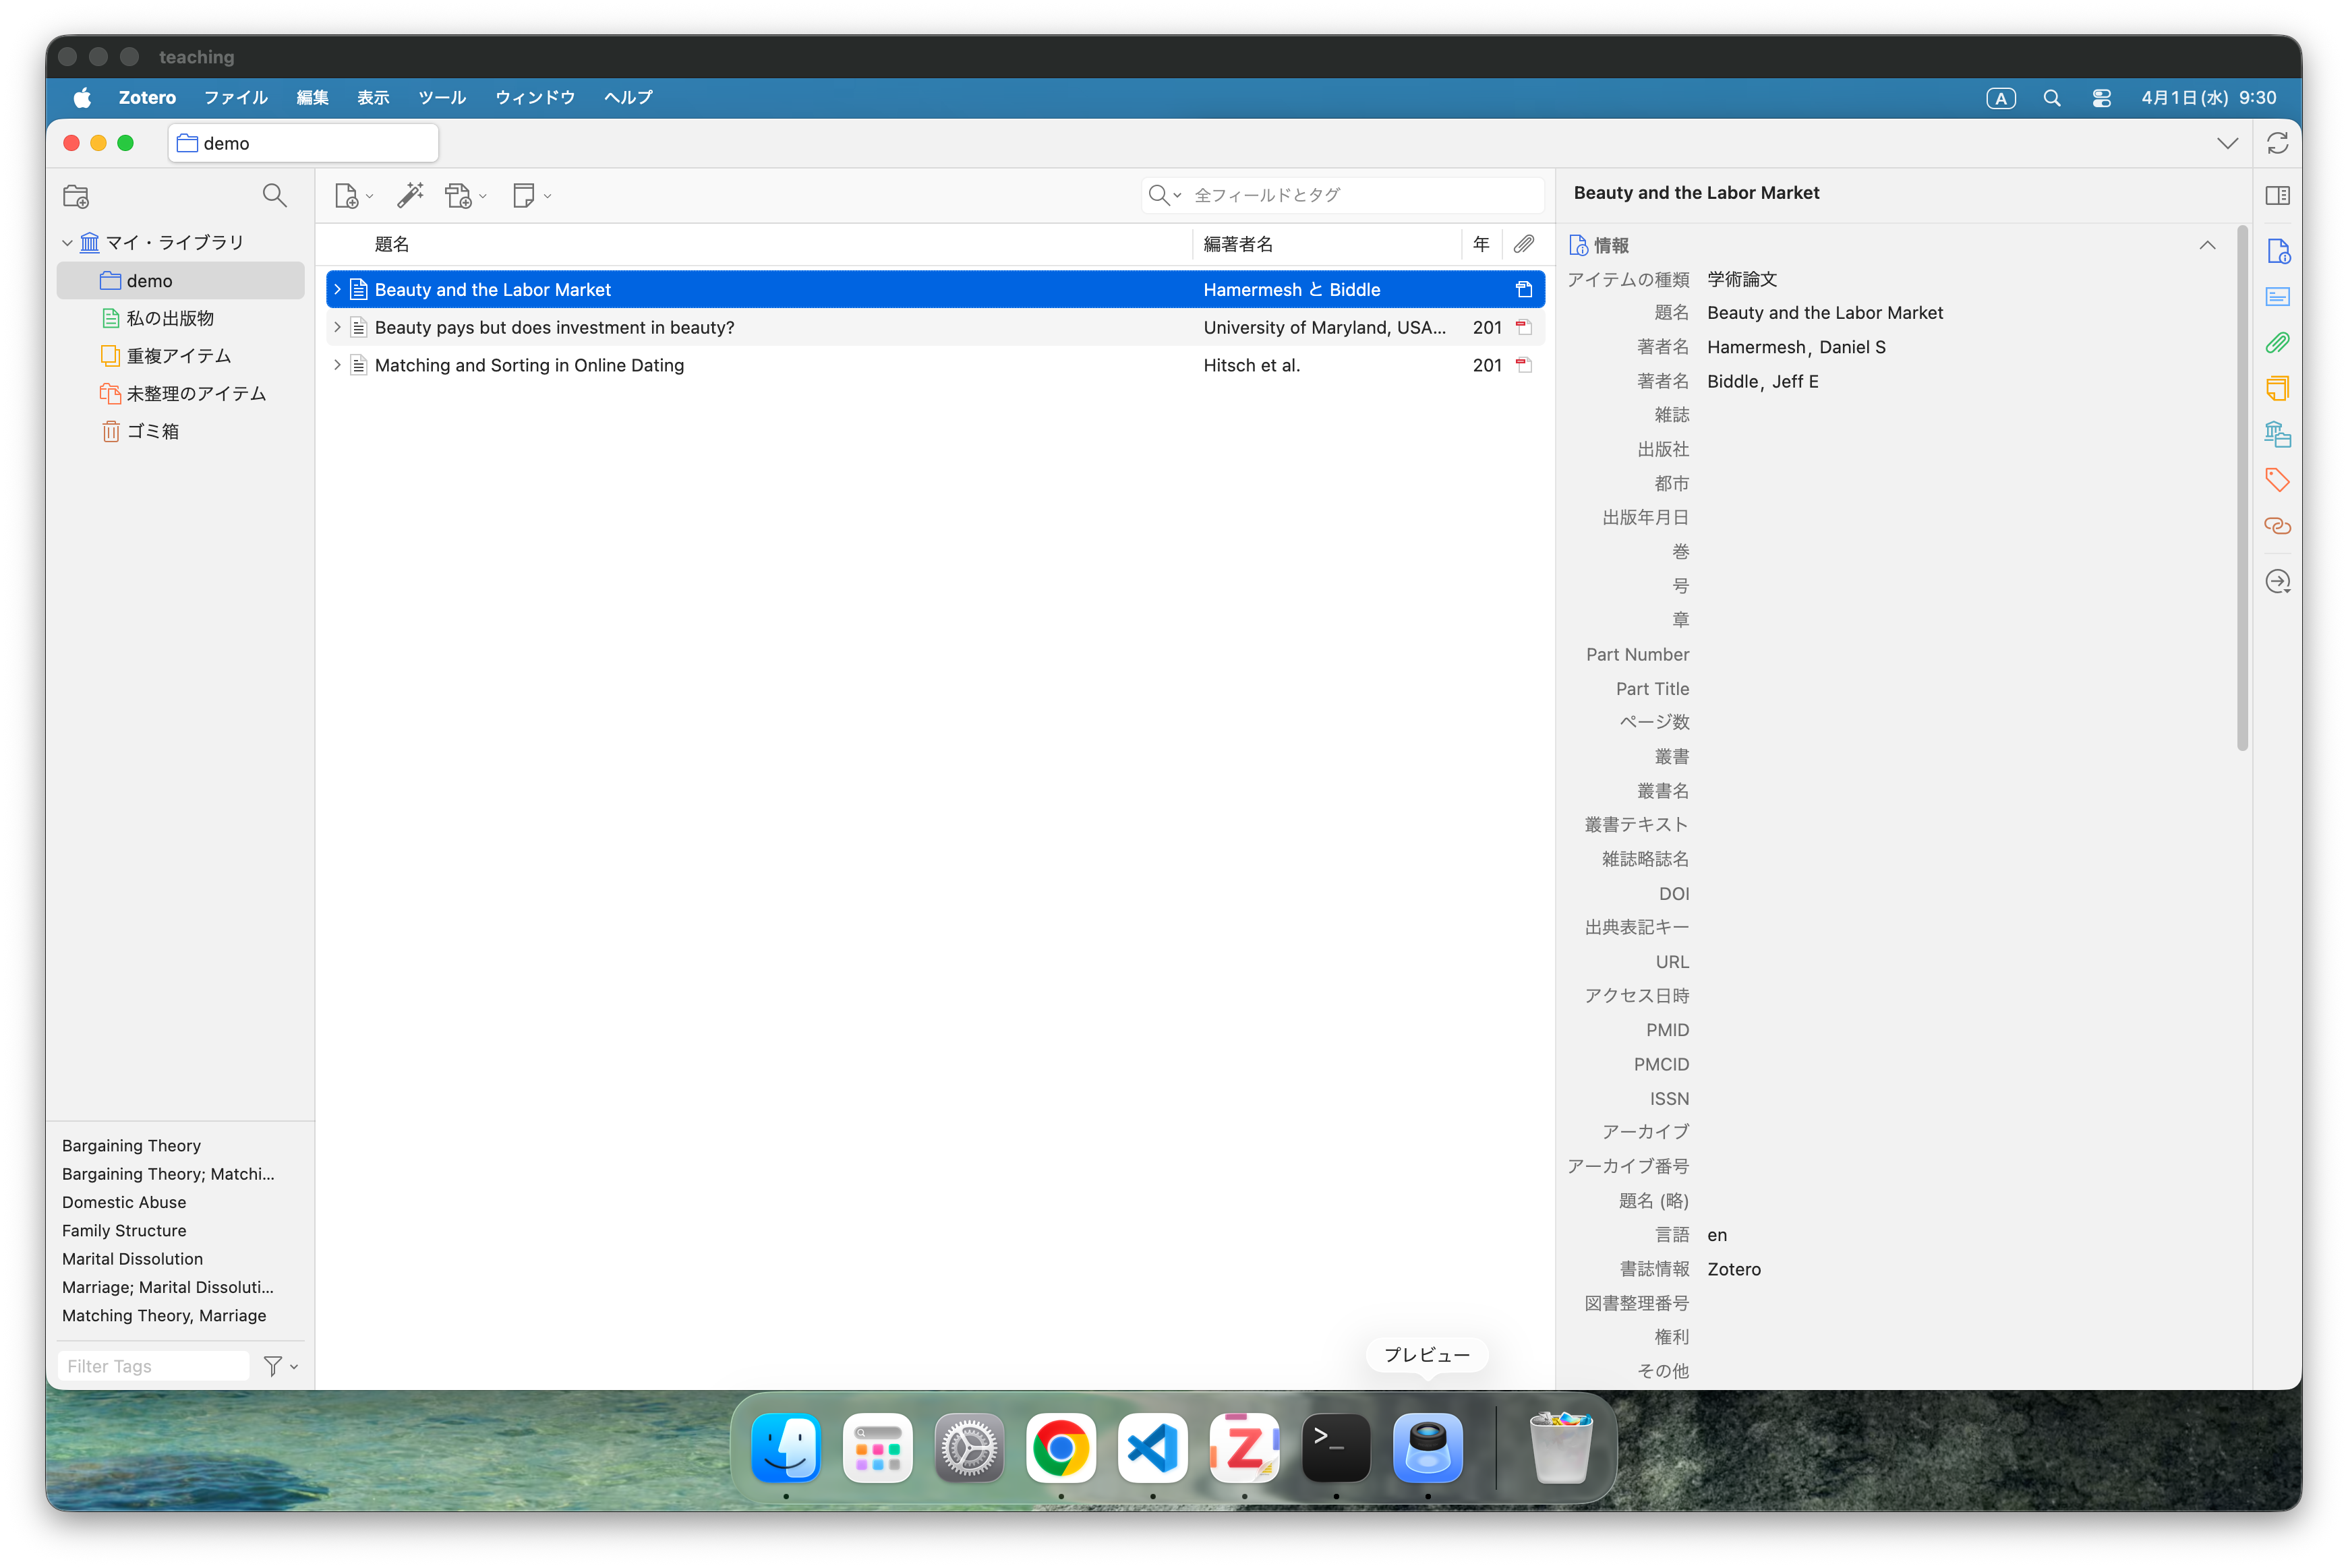
Task: Open the tag filter options dropdown
Action: point(280,1366)
